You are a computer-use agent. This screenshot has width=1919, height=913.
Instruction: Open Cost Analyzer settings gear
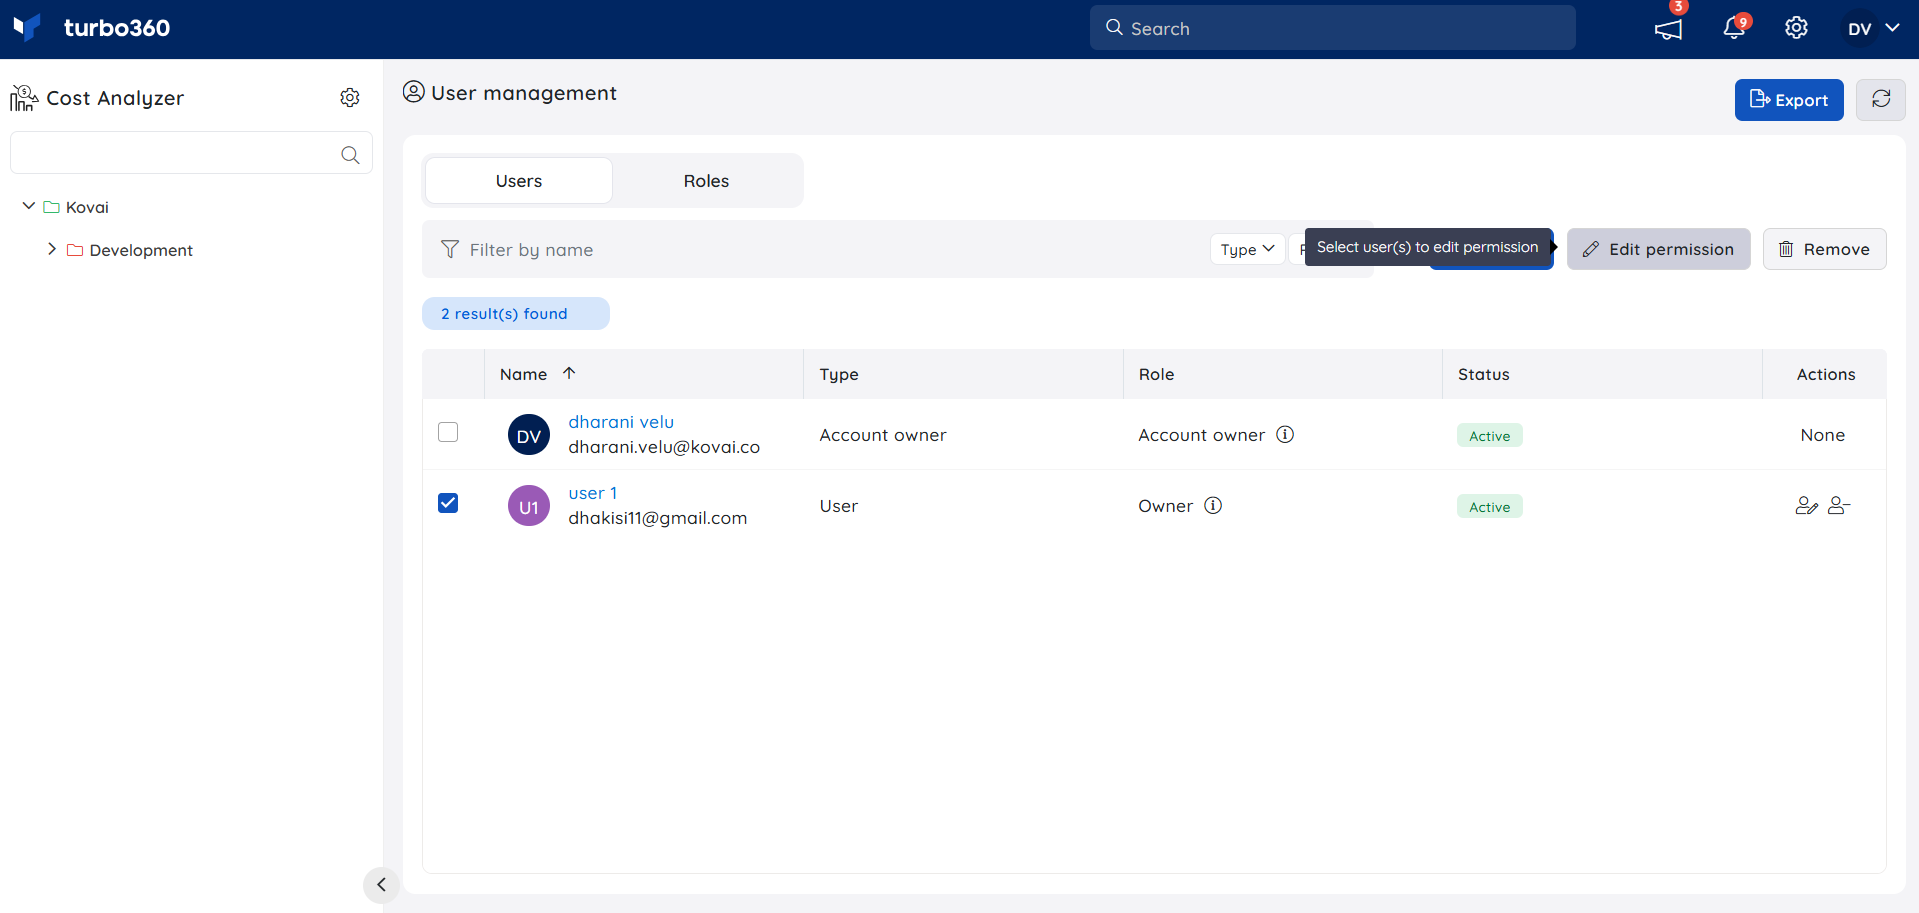tap(350, 98)
